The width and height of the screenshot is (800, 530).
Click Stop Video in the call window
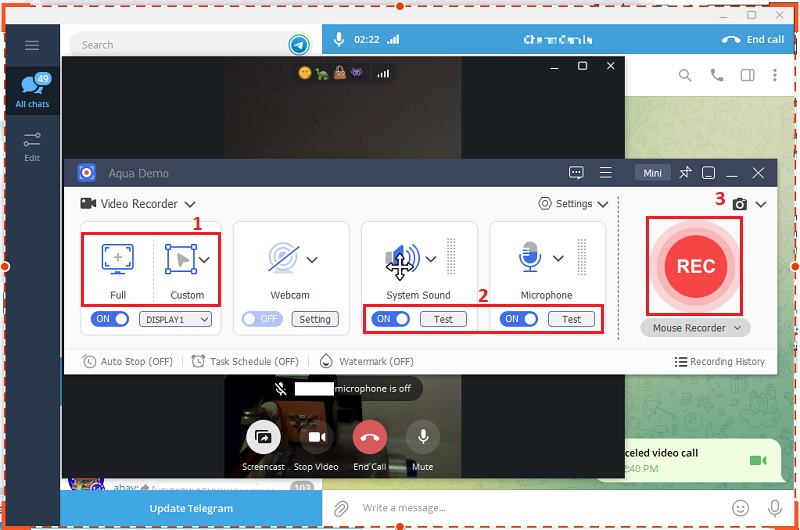(x=316, y=437)
